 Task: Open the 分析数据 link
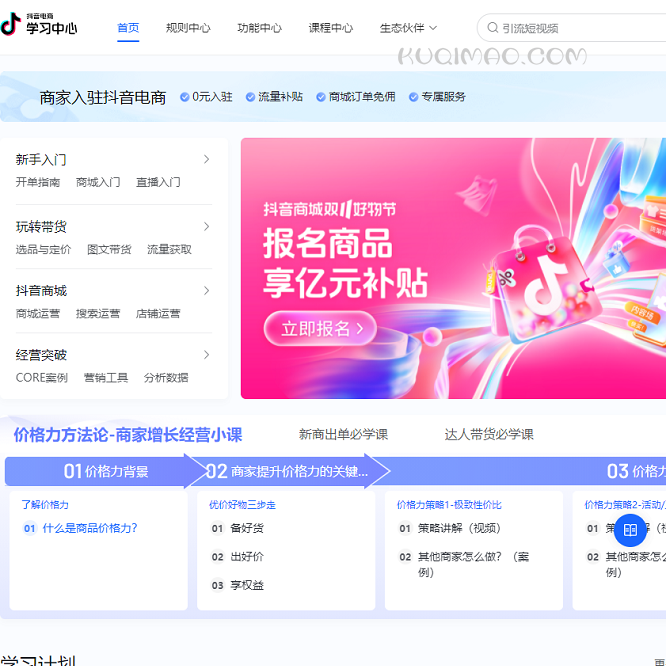point(166,378)
